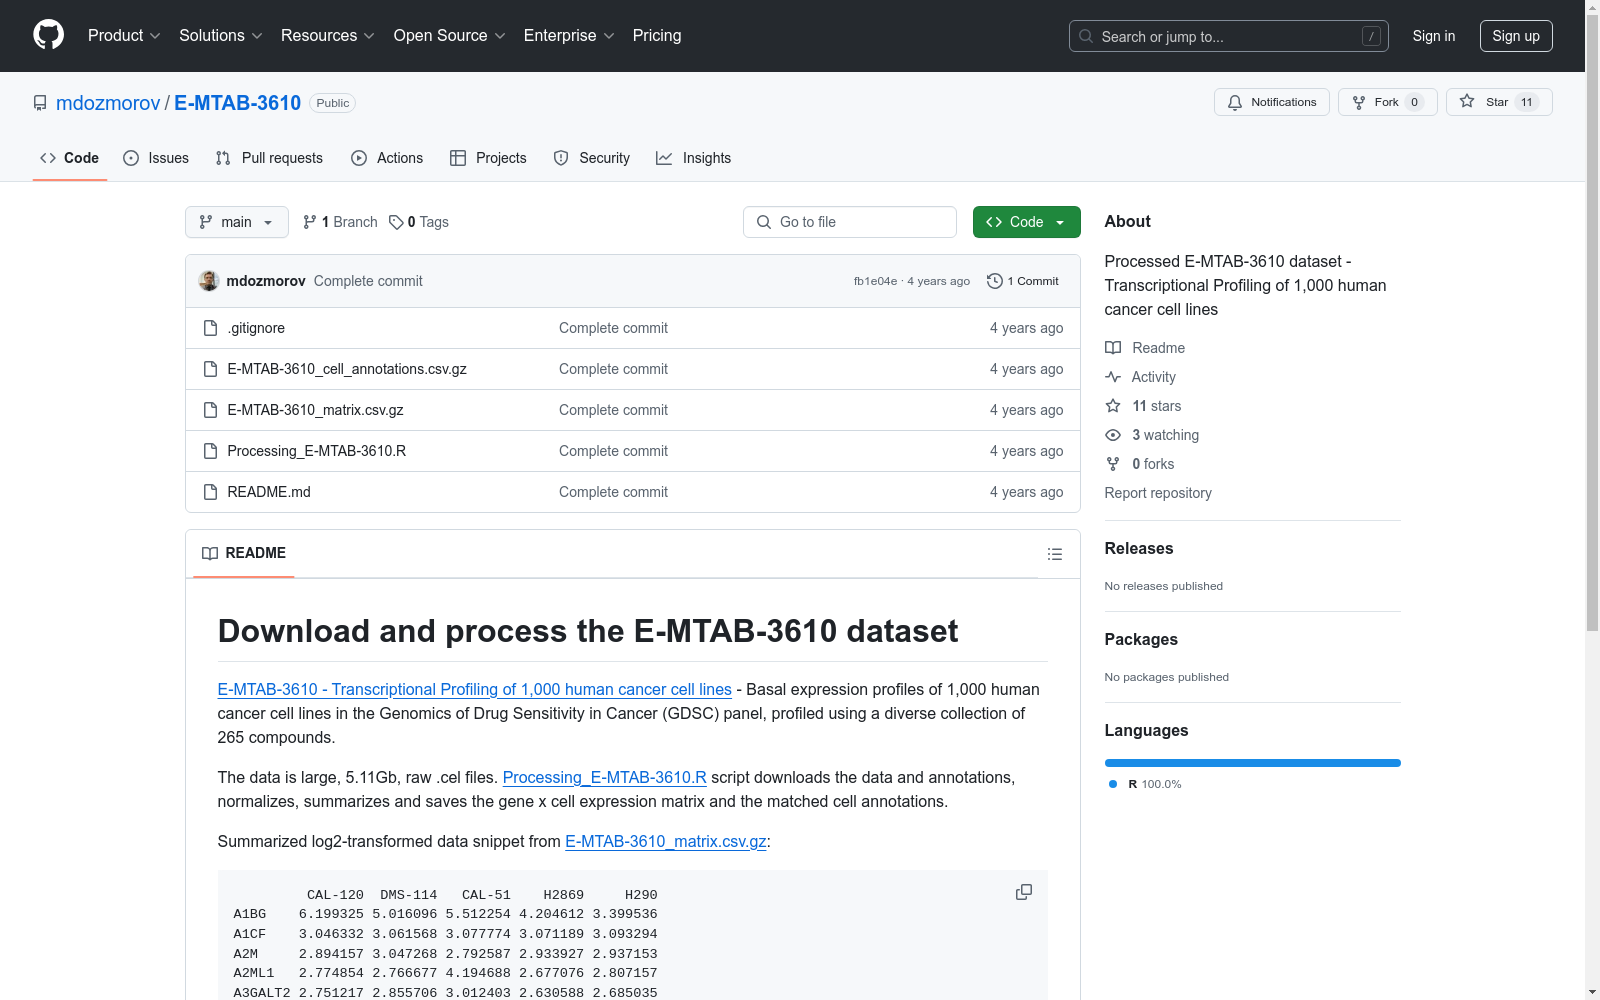
Task: Open the Issues tab
Action: [156, 158]
